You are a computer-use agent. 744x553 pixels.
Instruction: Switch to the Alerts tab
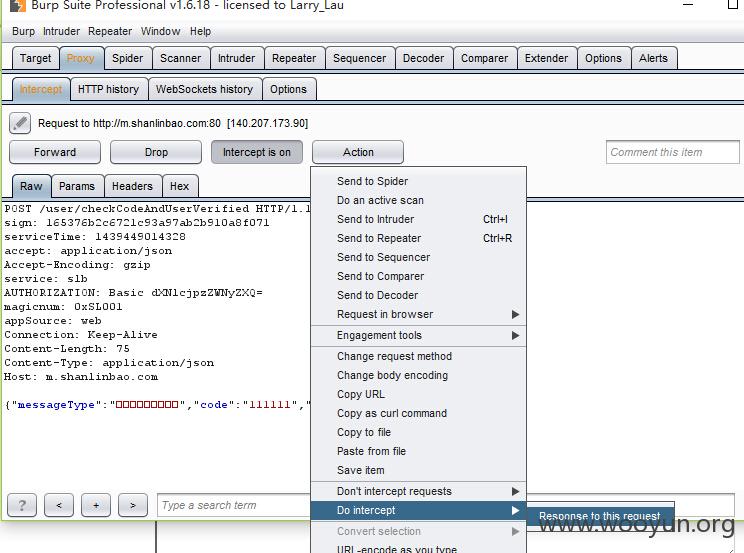[653, 58]
